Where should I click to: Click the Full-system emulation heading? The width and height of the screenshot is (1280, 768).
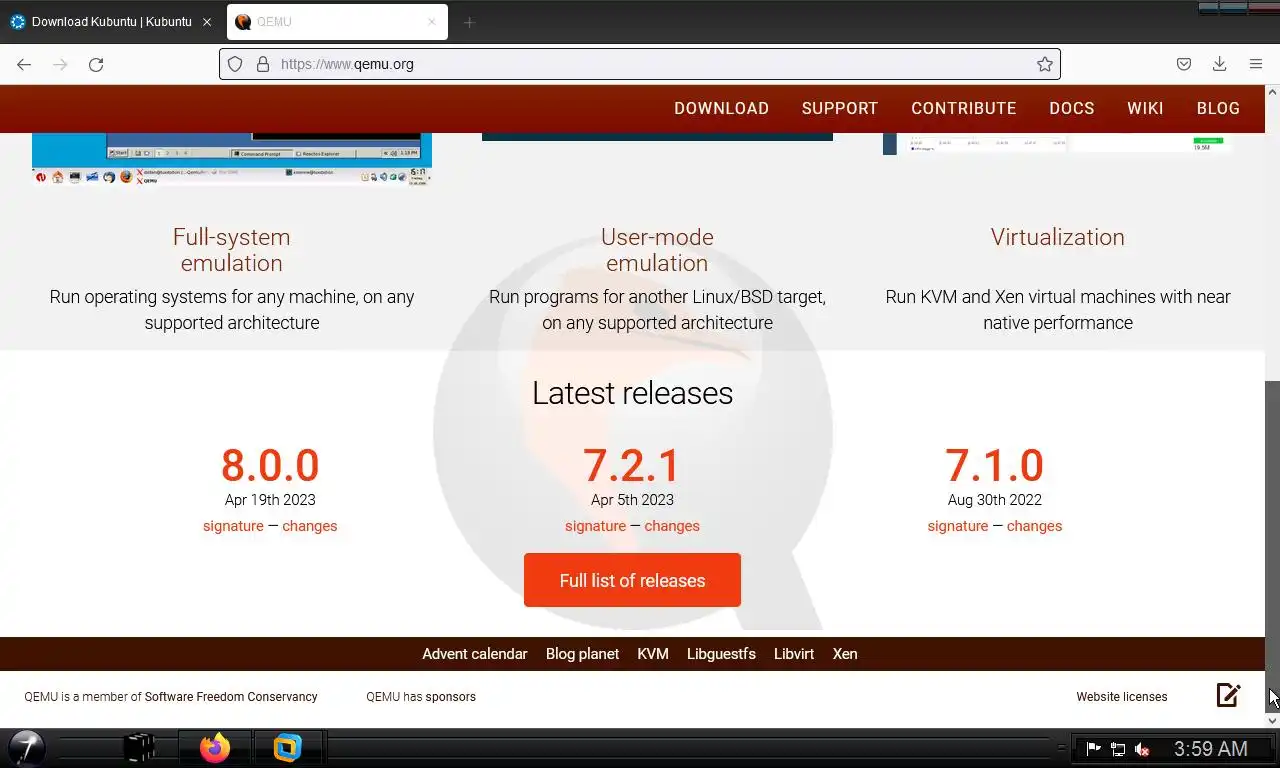(x=232, y=250)
